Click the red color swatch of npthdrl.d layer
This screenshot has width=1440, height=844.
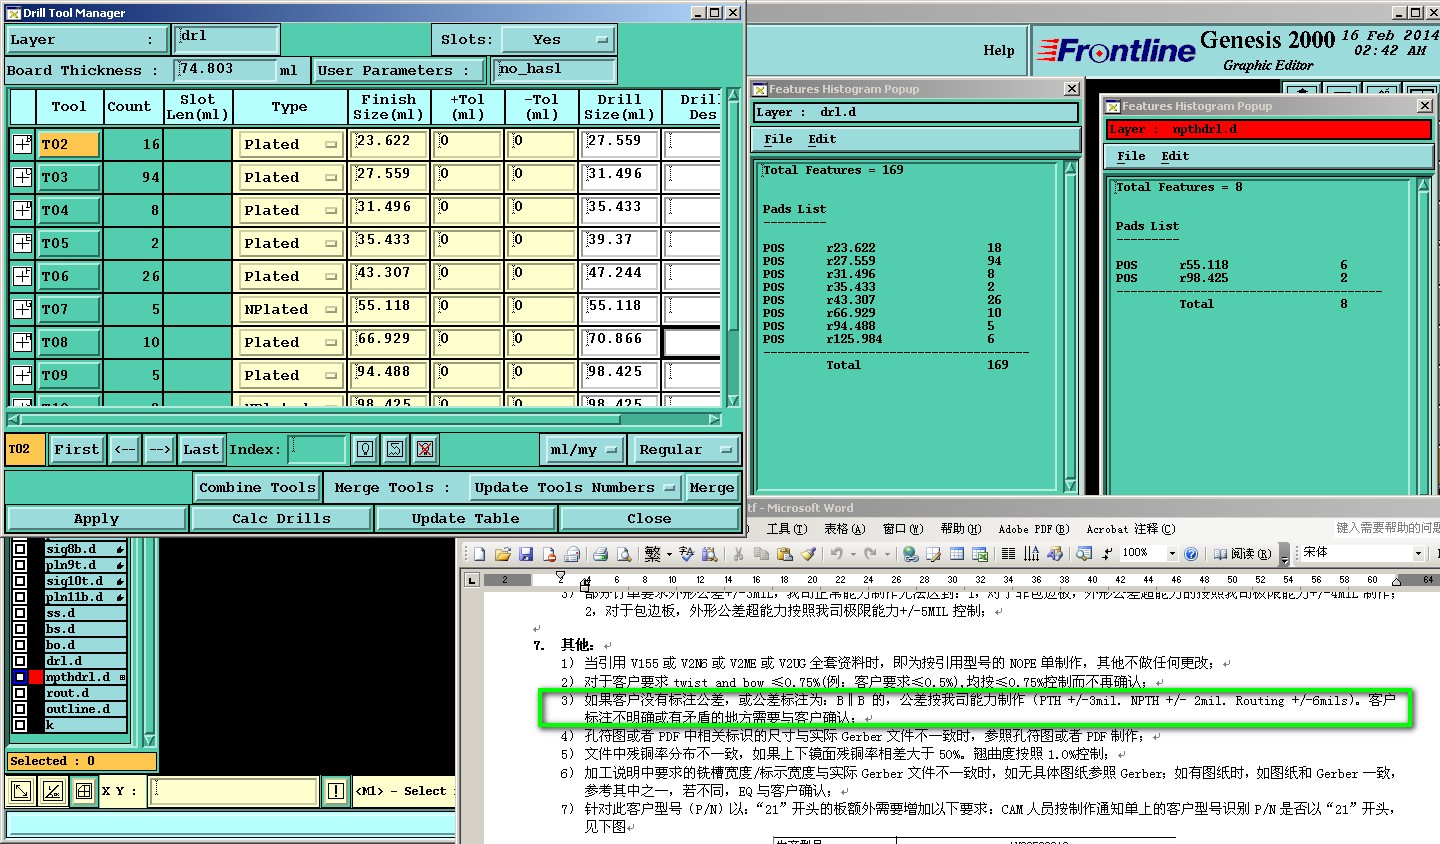click(36, 677)
